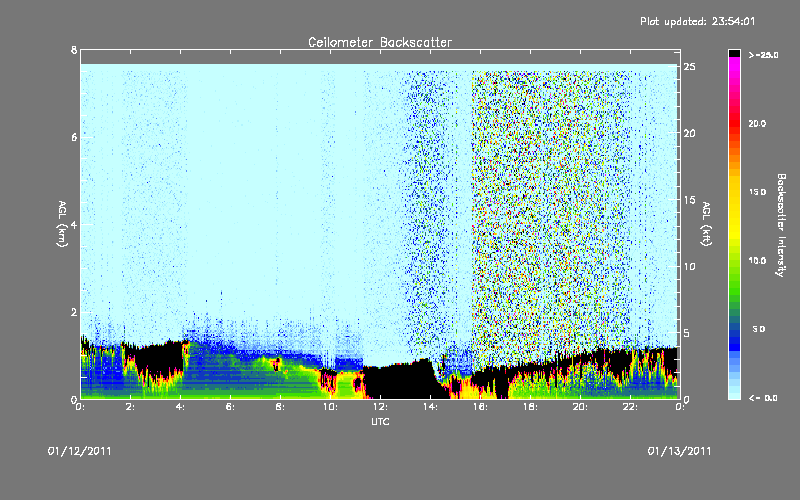Select the Backscatter Intensity colorbar title
The height and width of the screenshot is (500, 800).
[781, 225]
